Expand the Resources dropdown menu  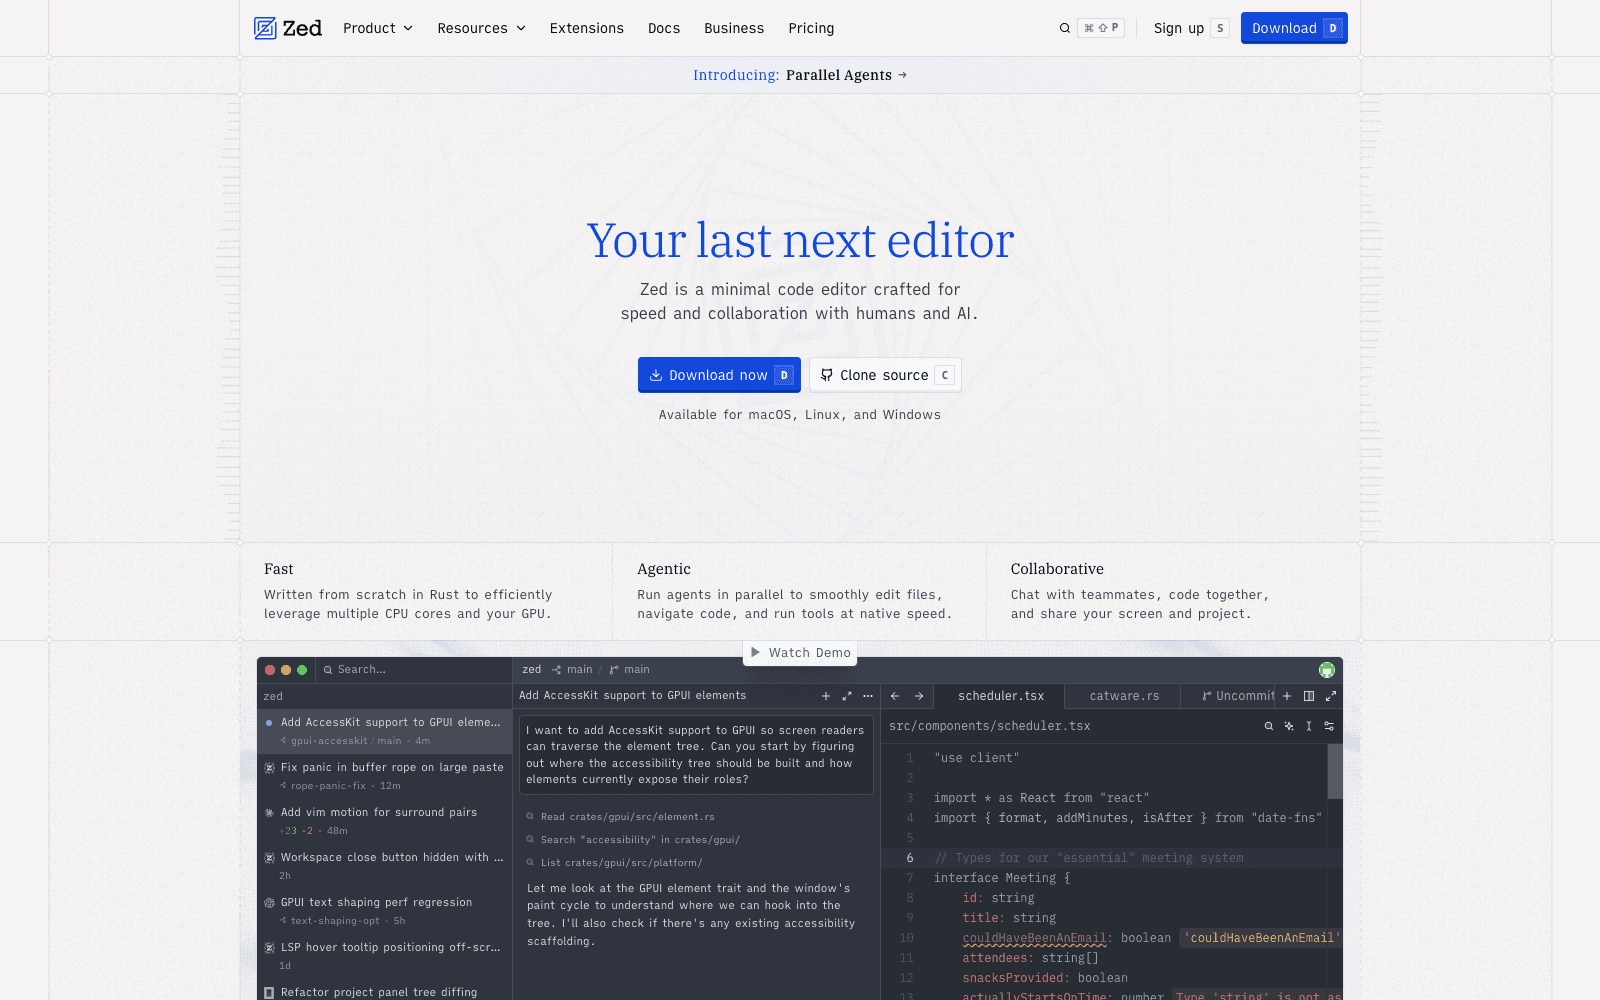click(481, 28)
